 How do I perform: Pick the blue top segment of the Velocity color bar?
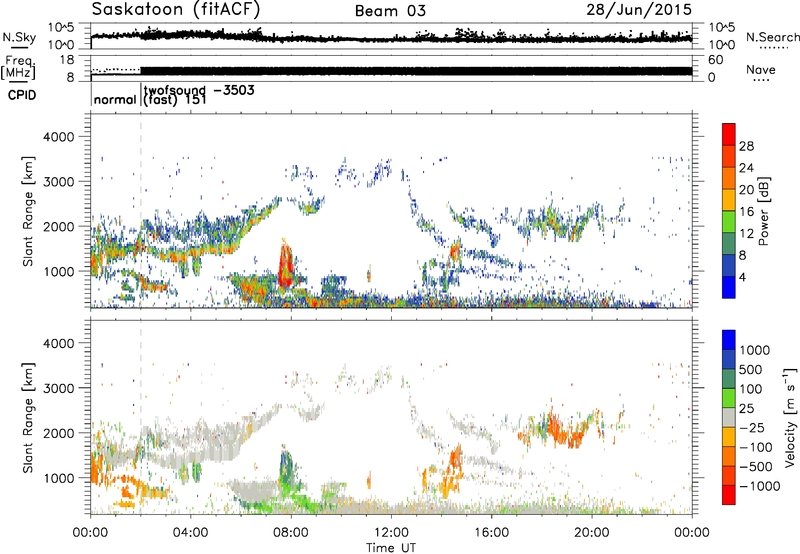tap(729, 340)
